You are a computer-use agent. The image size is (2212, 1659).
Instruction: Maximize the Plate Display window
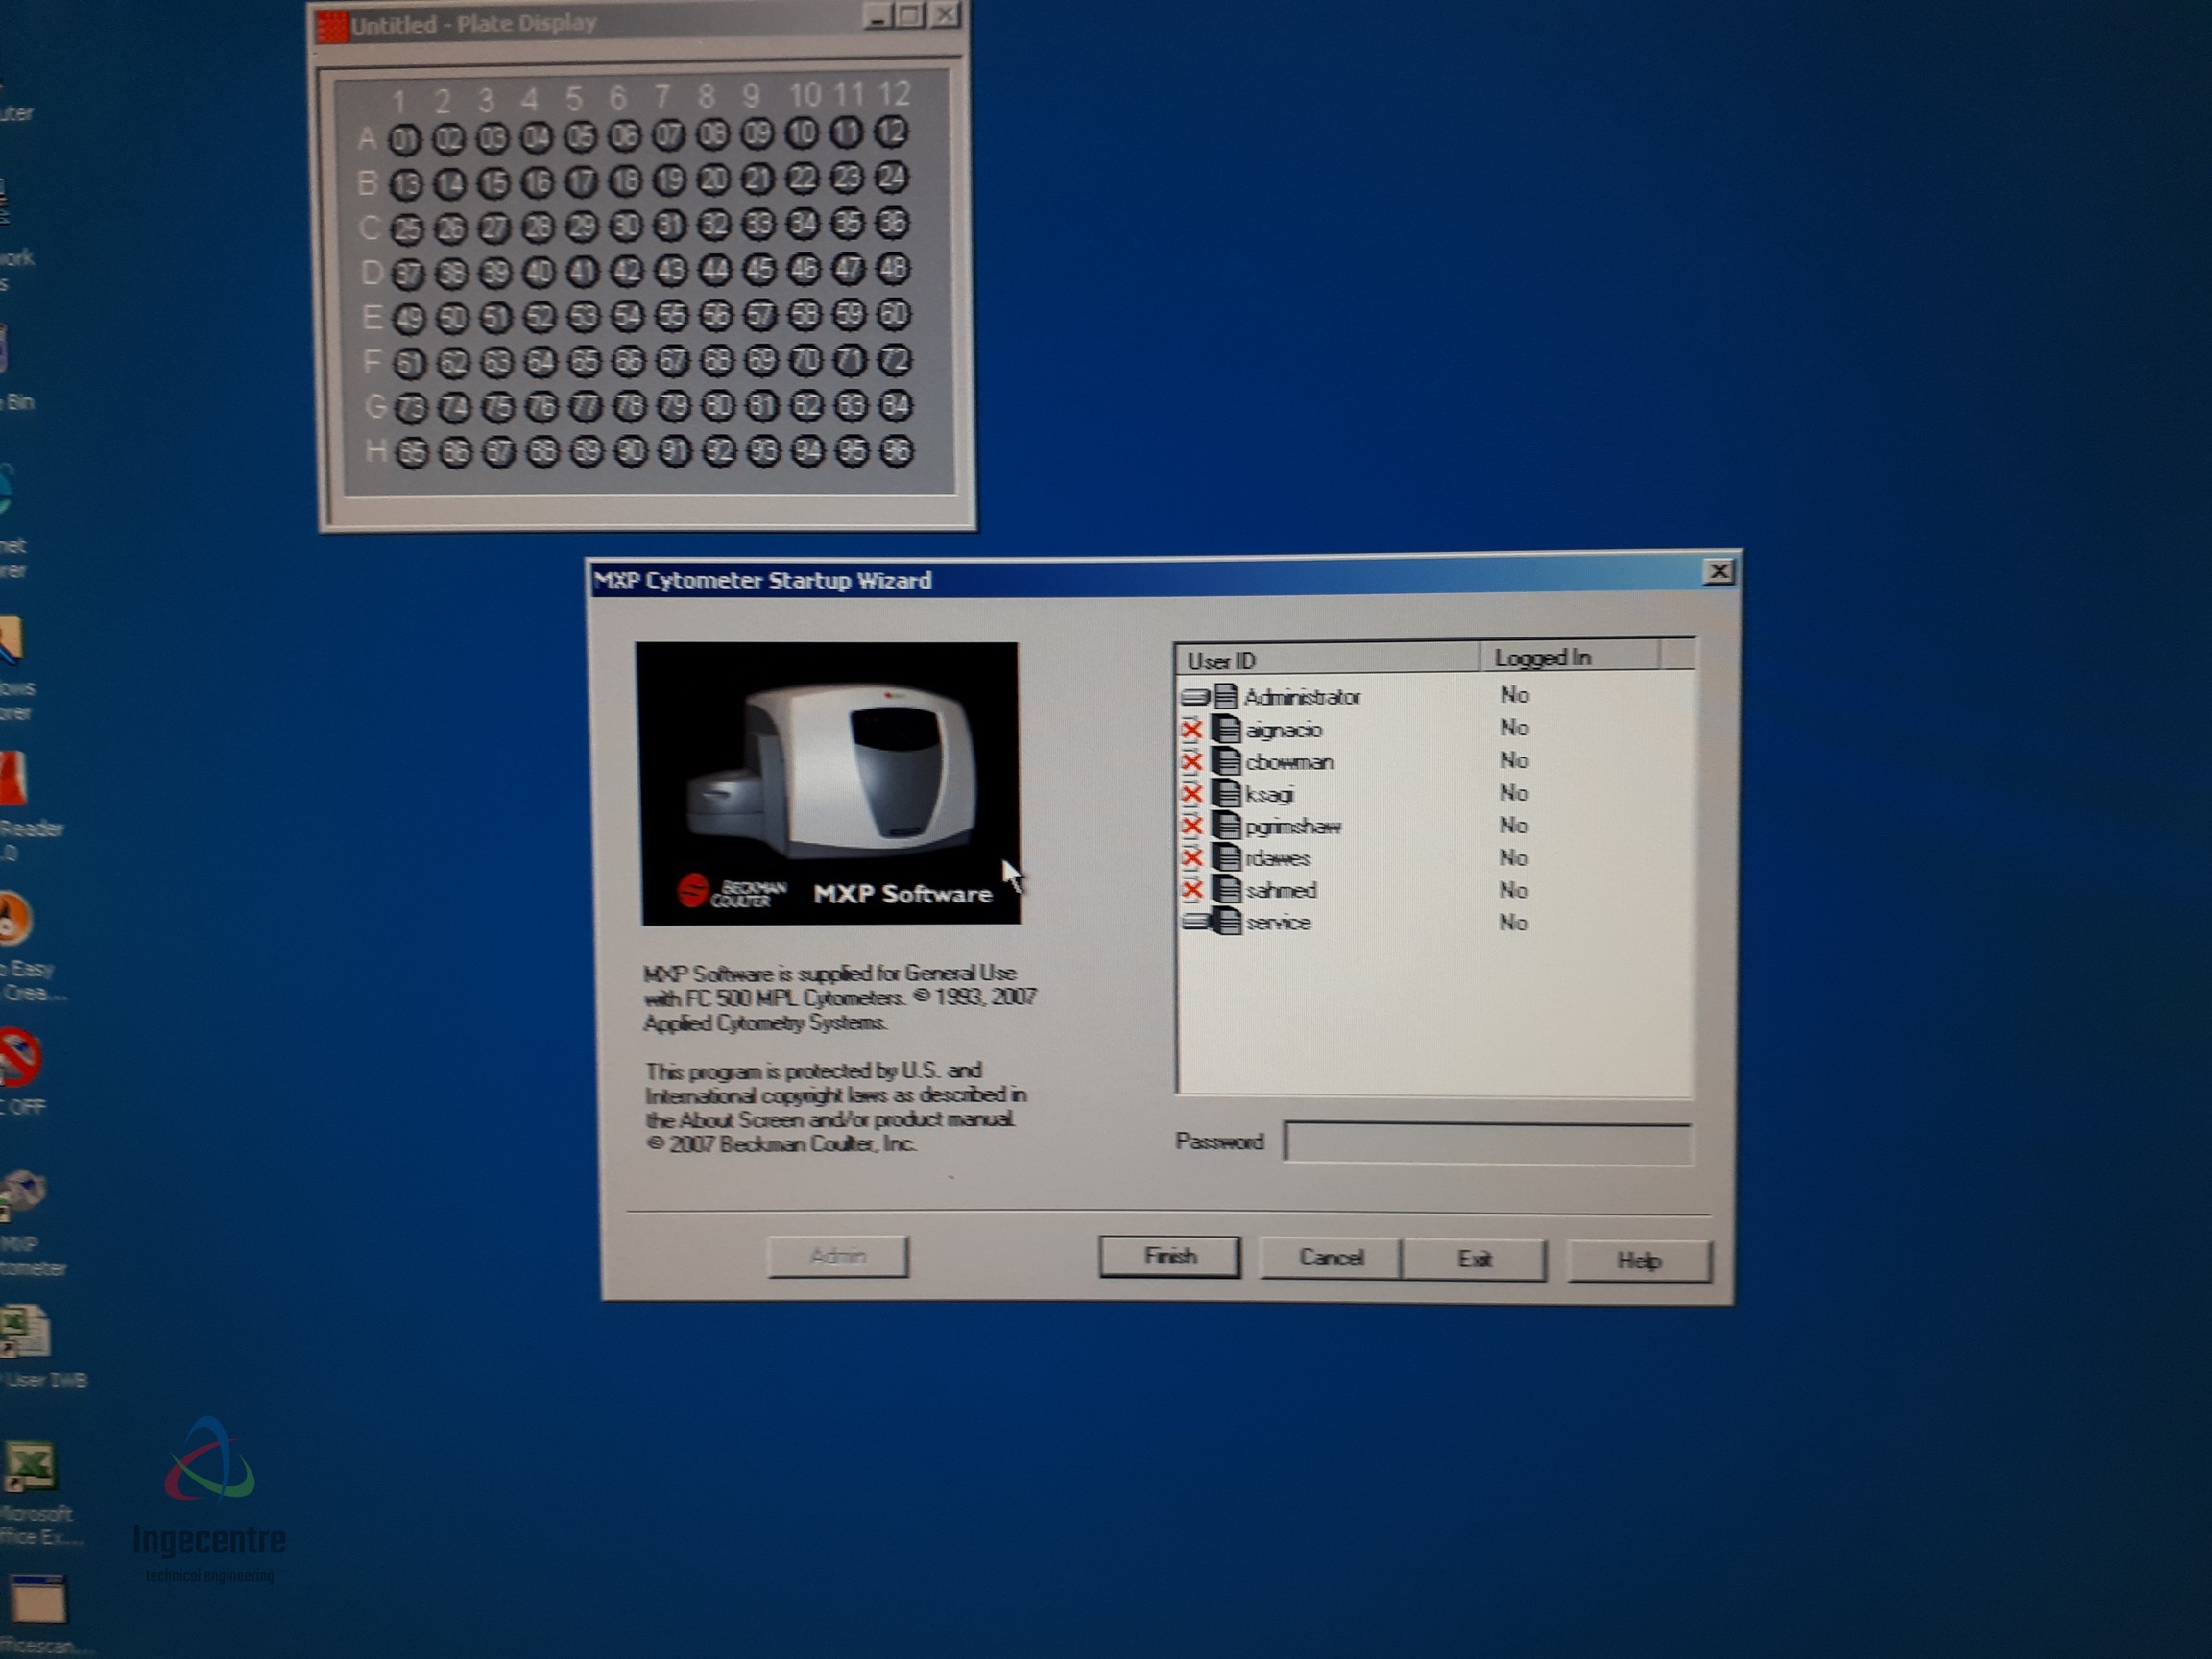click(x=910, y=16)
